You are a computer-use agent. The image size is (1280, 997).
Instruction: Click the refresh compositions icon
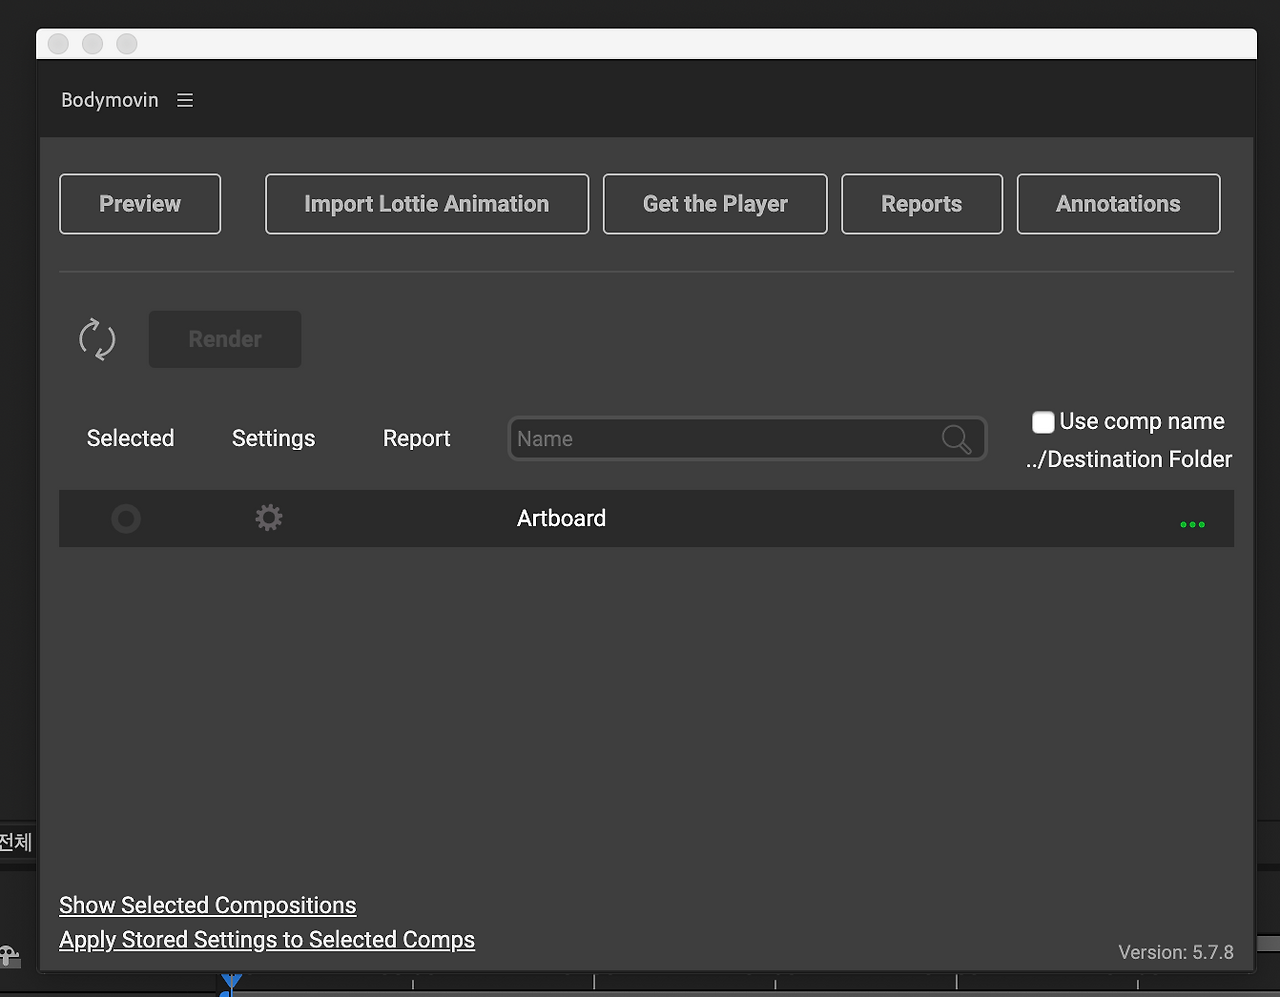[x=97, y=339]
